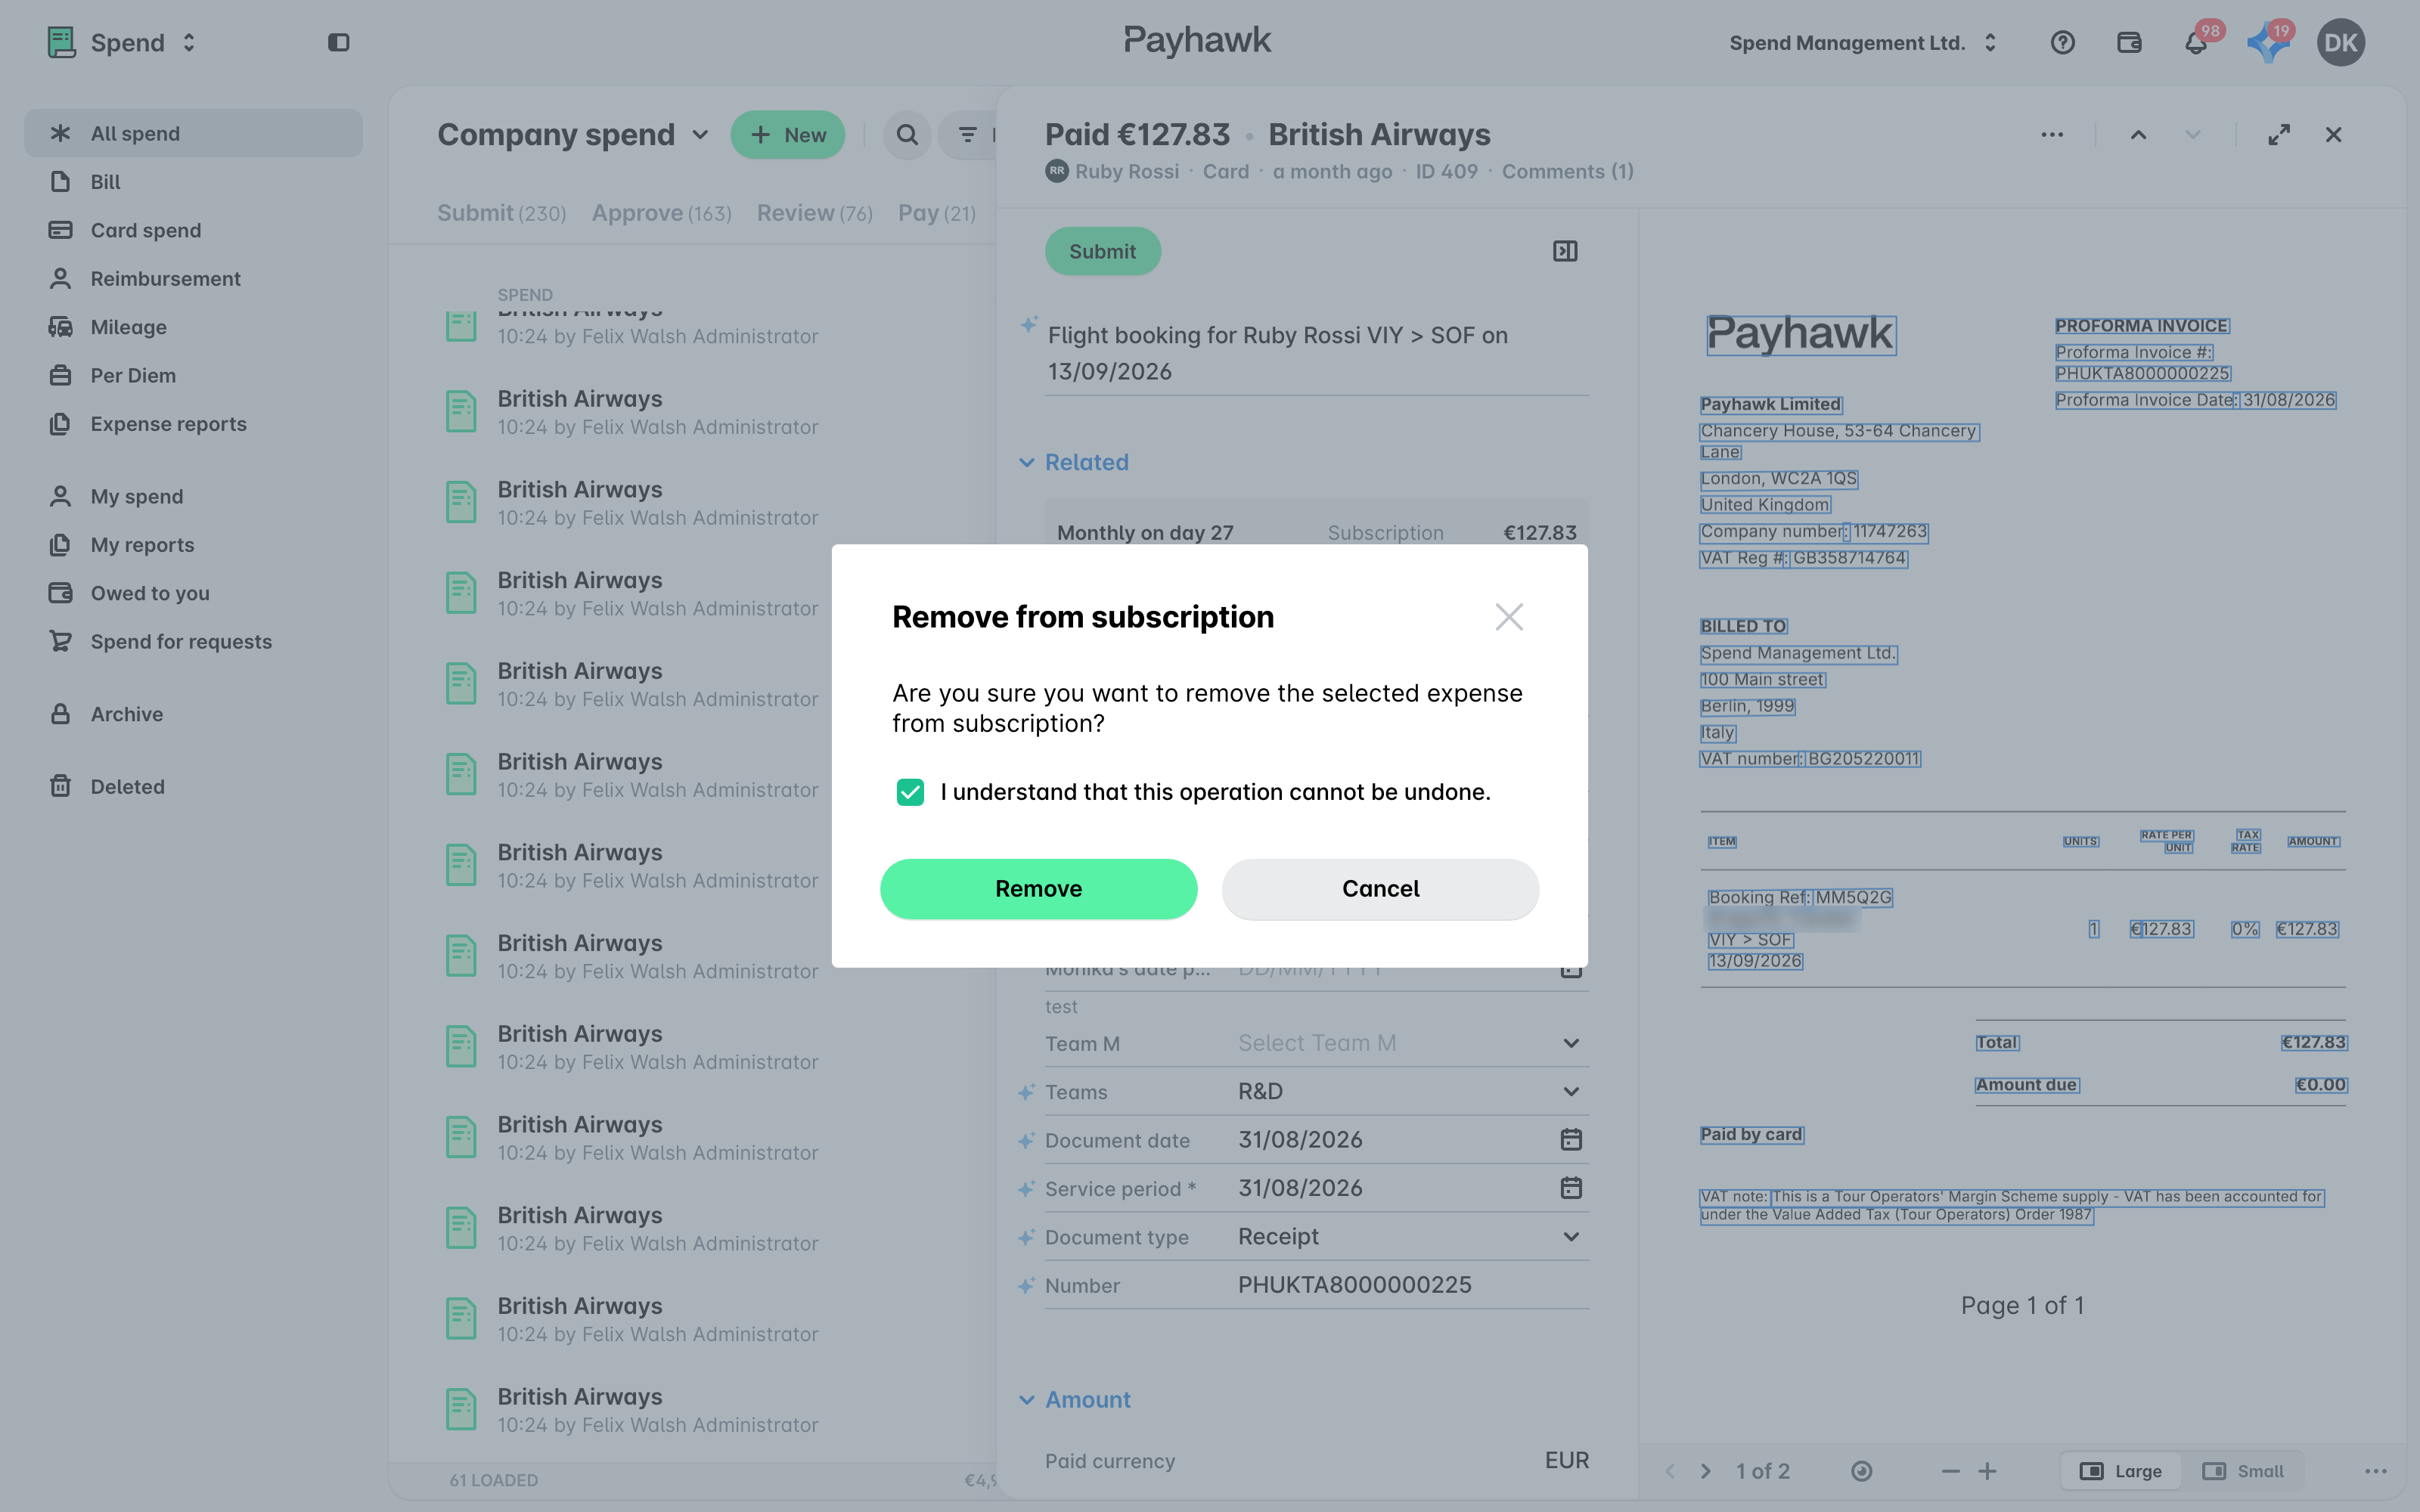Open Expense reports in sidebar
This screenshot has height=1512, width=2420.
click(x=193, y=424)
